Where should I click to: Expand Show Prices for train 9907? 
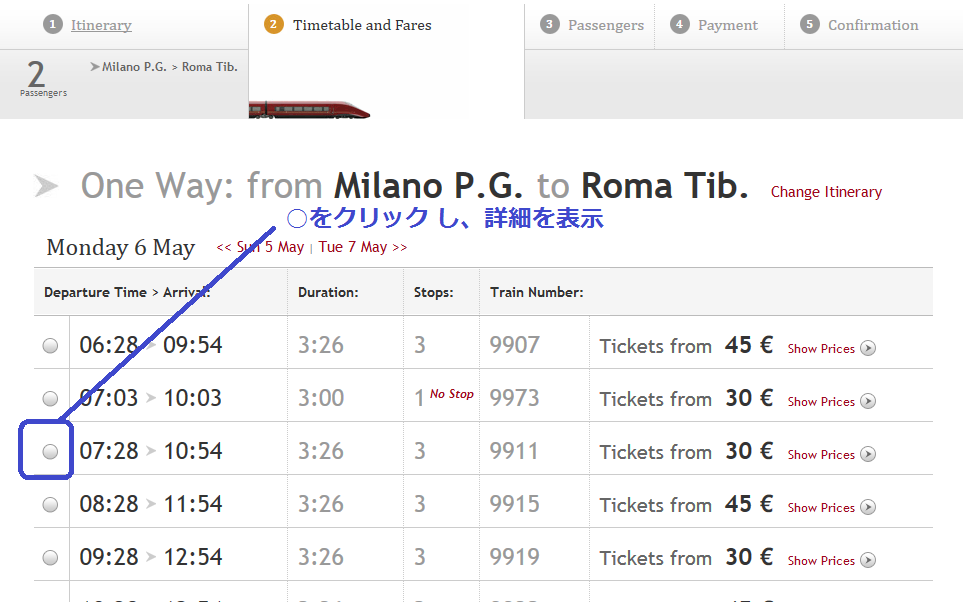821,349
